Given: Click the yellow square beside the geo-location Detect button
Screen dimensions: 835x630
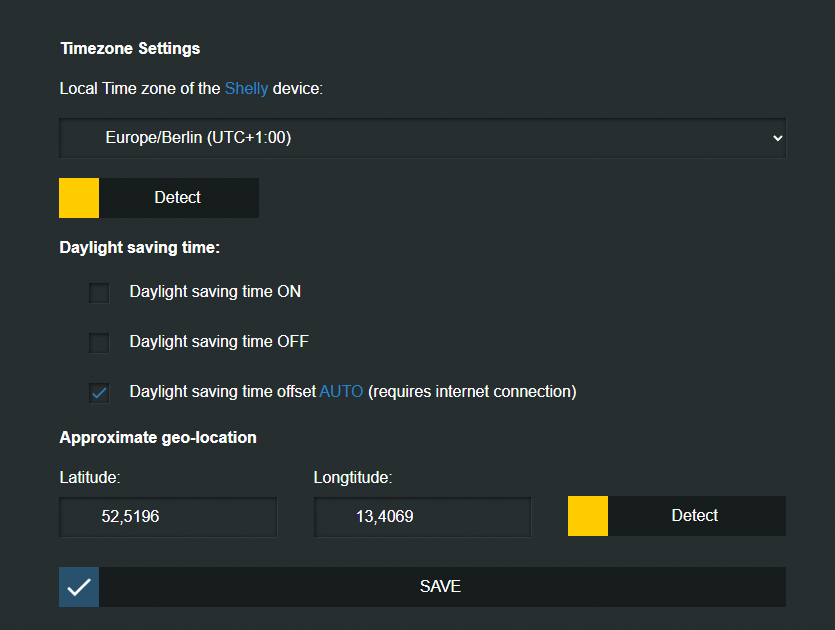Looking at the screenshot, I should click(x=588, y=516).
